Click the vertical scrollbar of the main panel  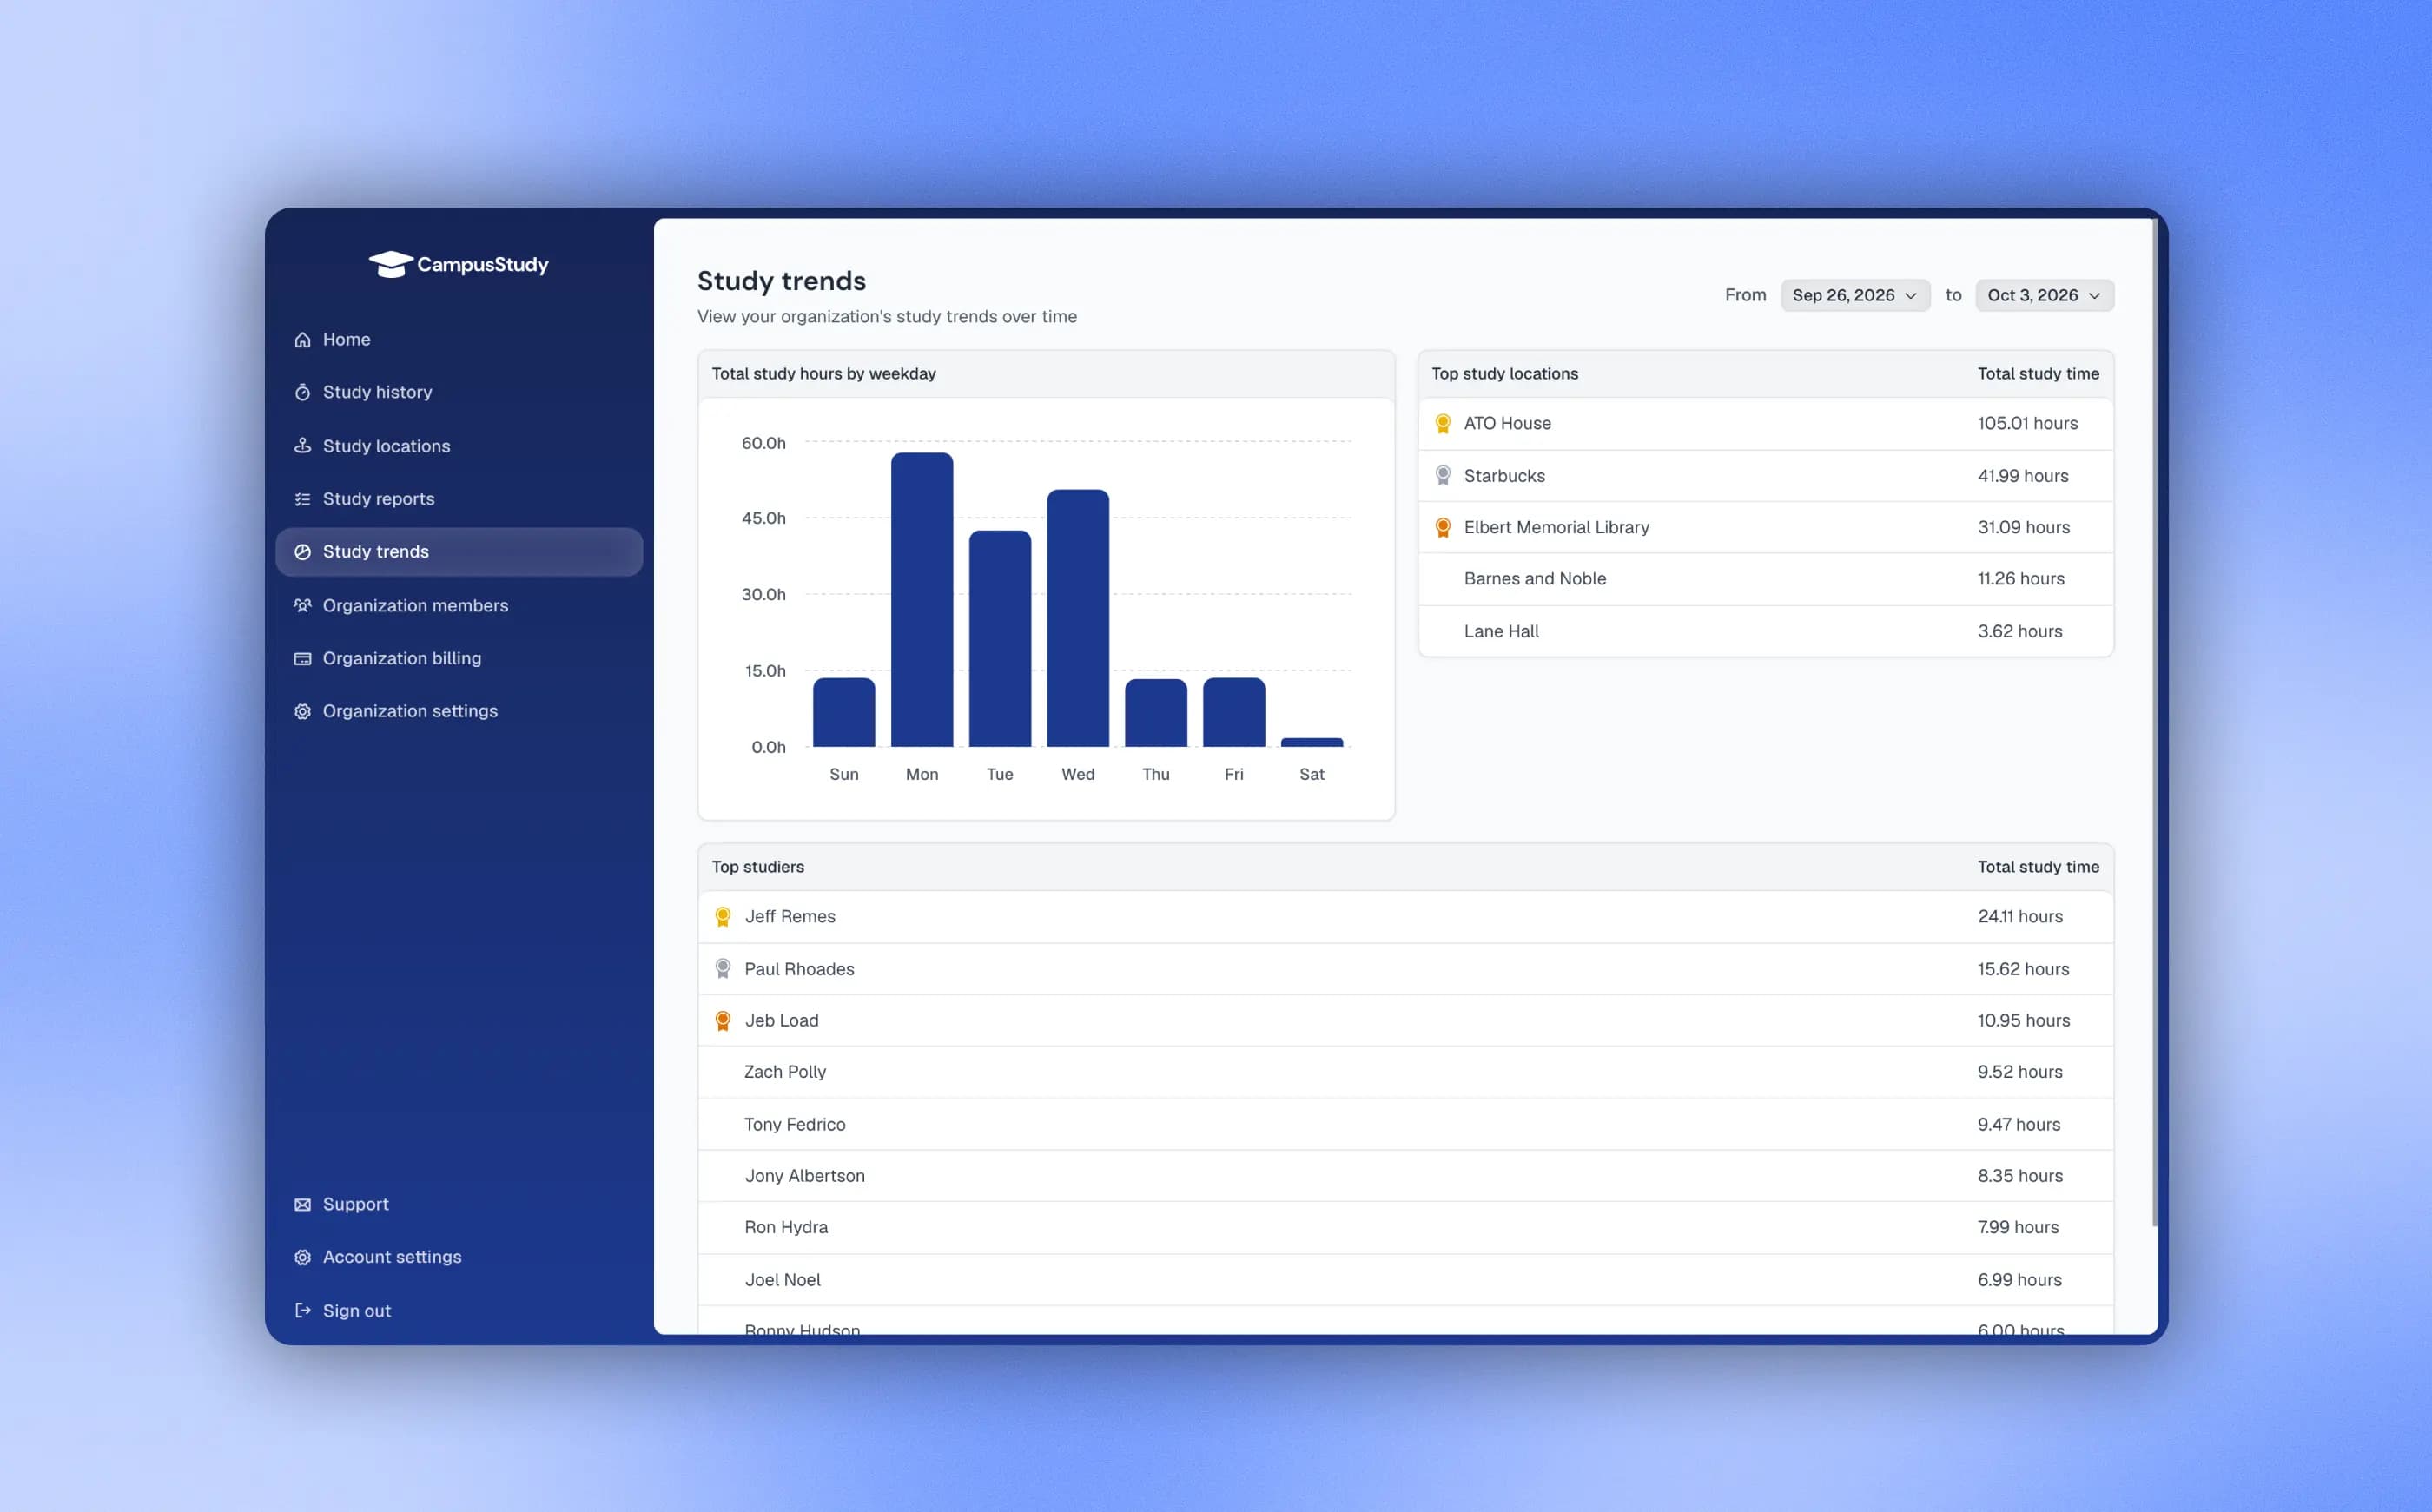pos(2154,722)
